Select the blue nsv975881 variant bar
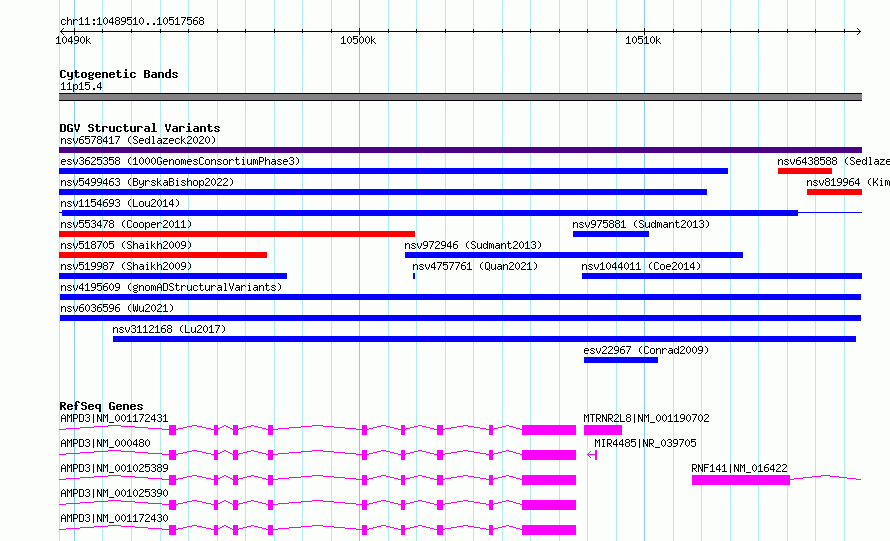The image size is (890, 541). click(x=611, y=234)
